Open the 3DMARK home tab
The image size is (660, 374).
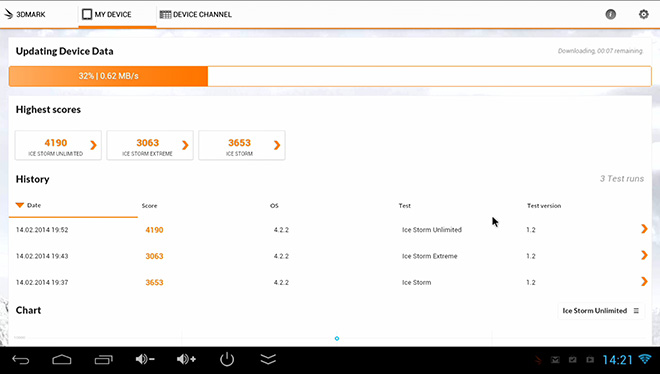[x=24, y=14]
